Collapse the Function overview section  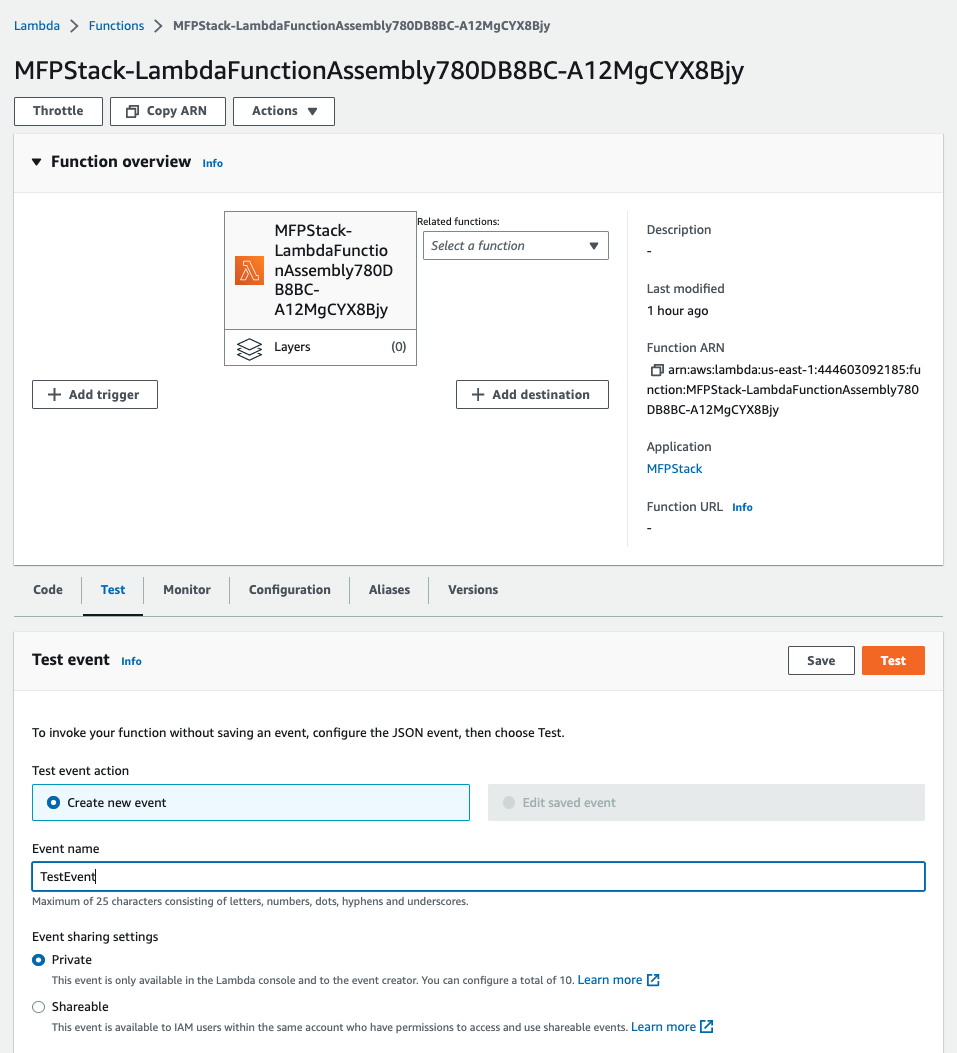(36, 161)
